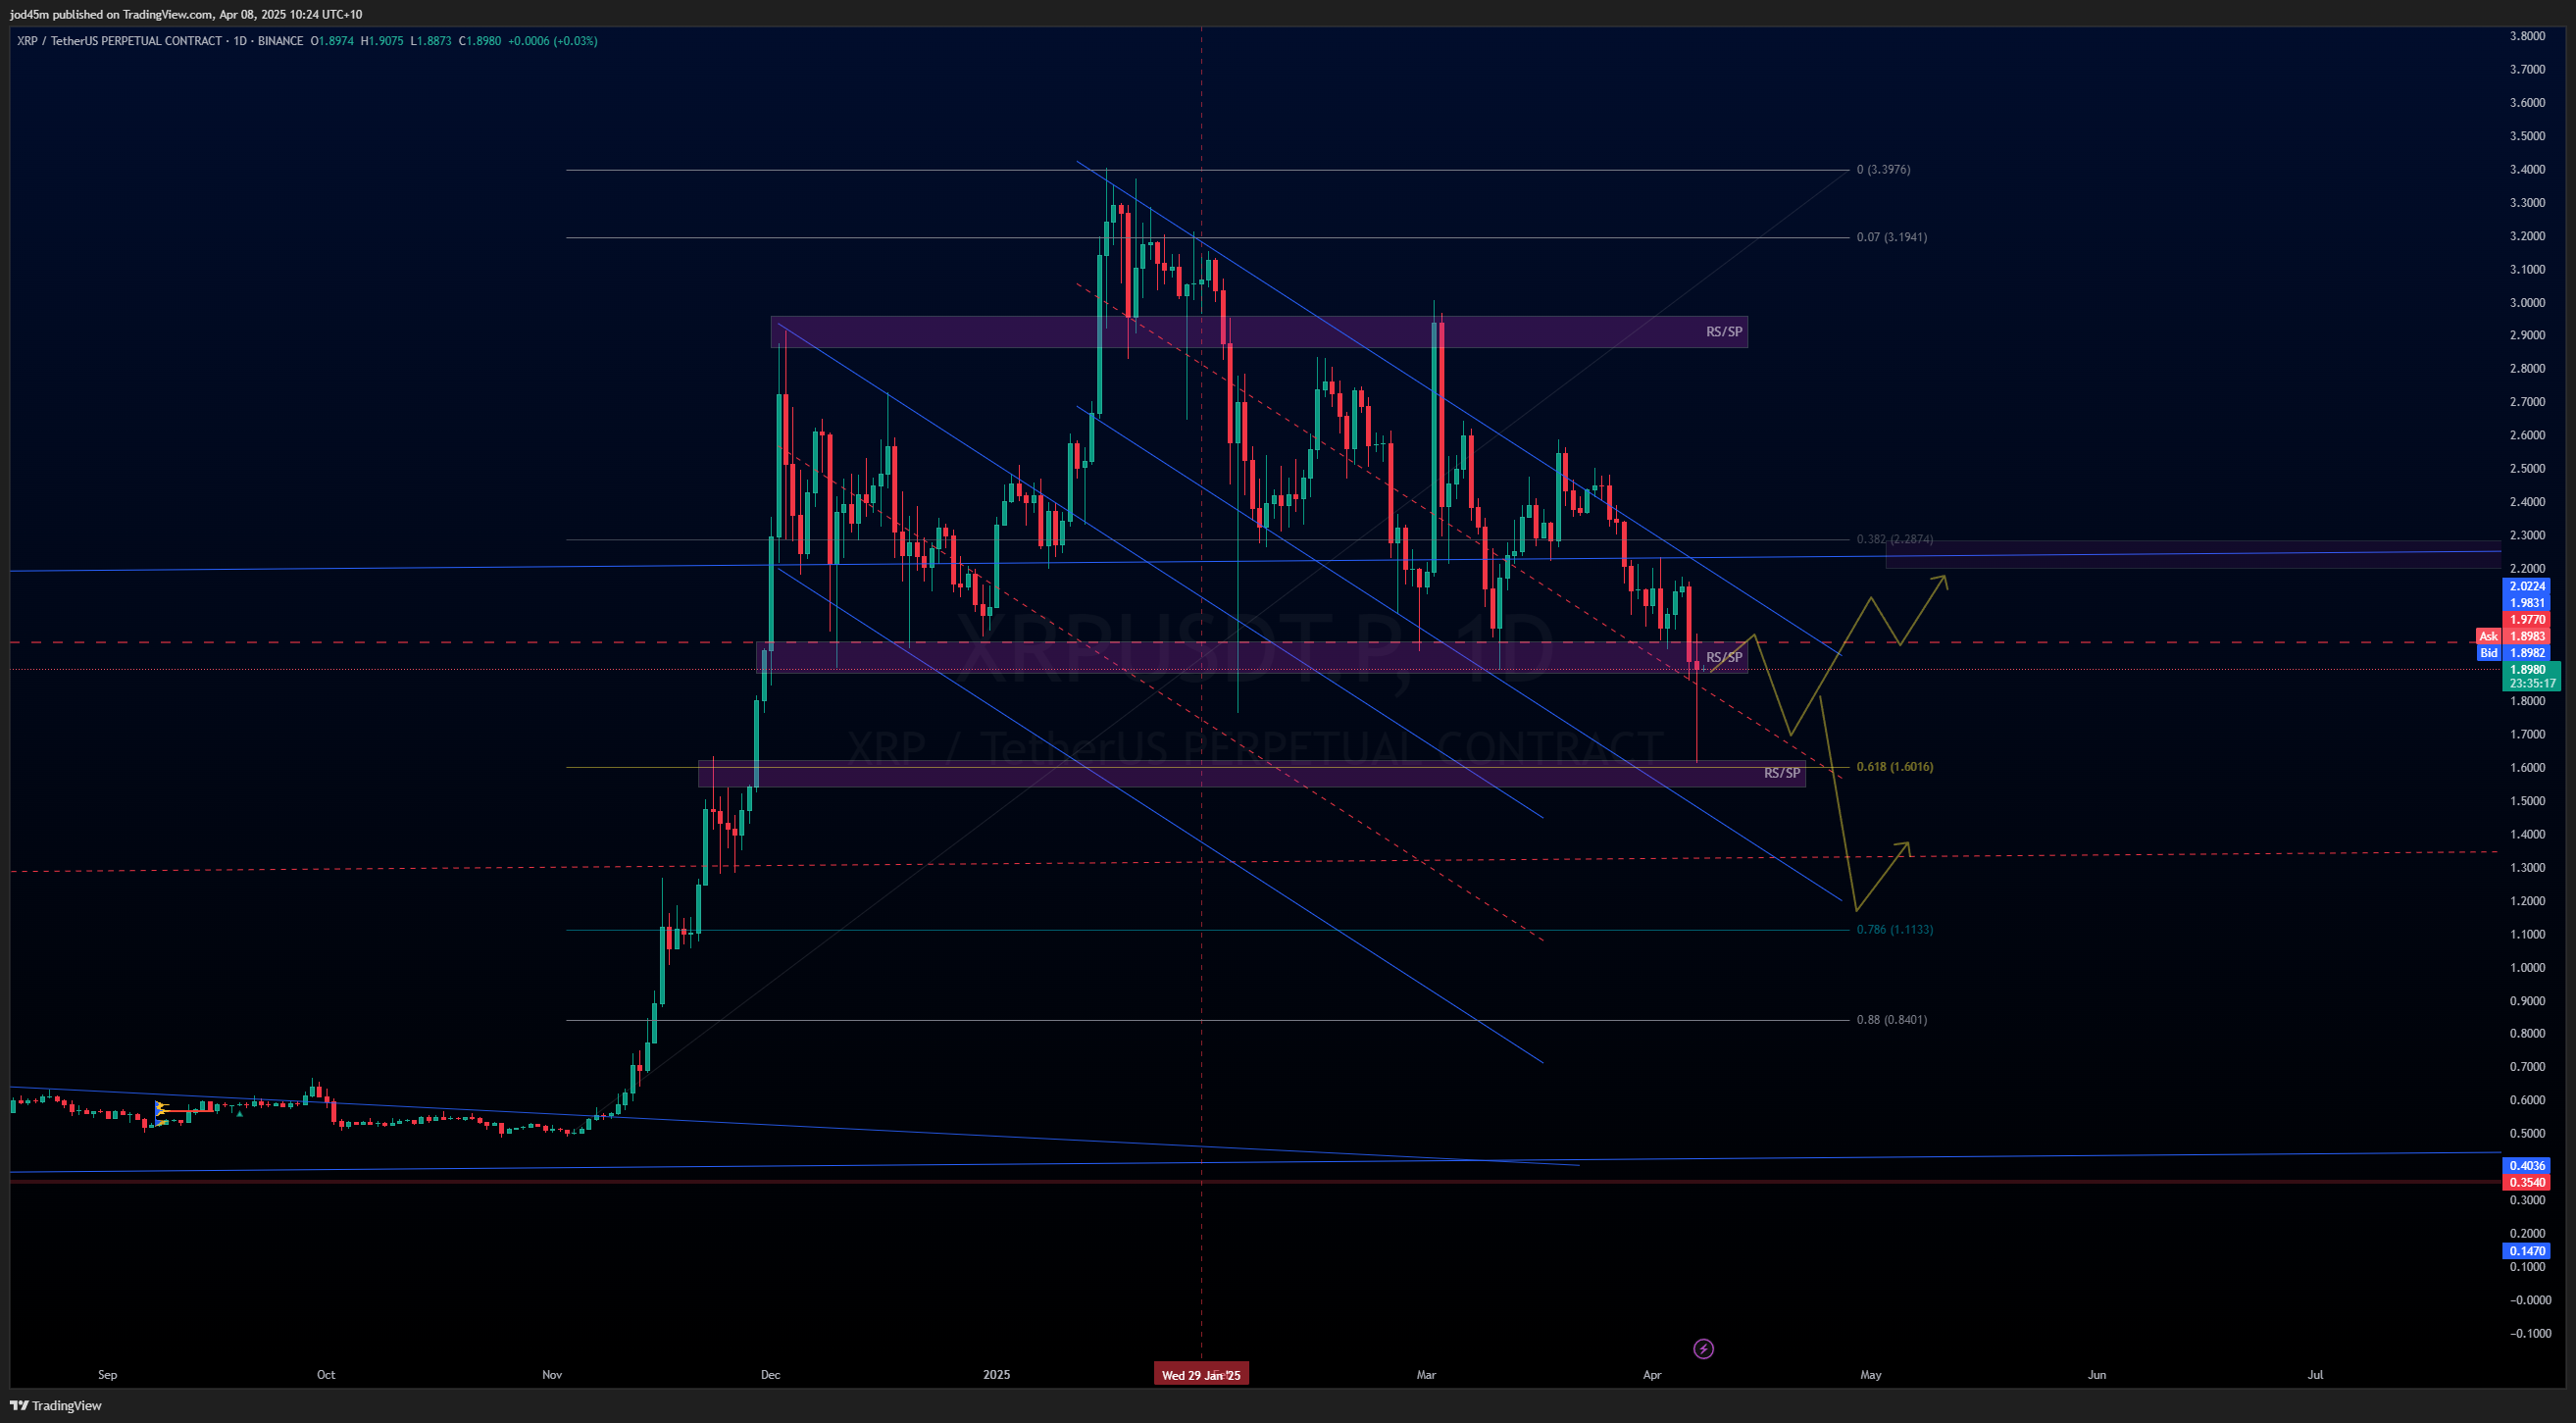Click the close value C1.8980
Viewport: 2576px width, 1423px height.
[x=480, y=41]
